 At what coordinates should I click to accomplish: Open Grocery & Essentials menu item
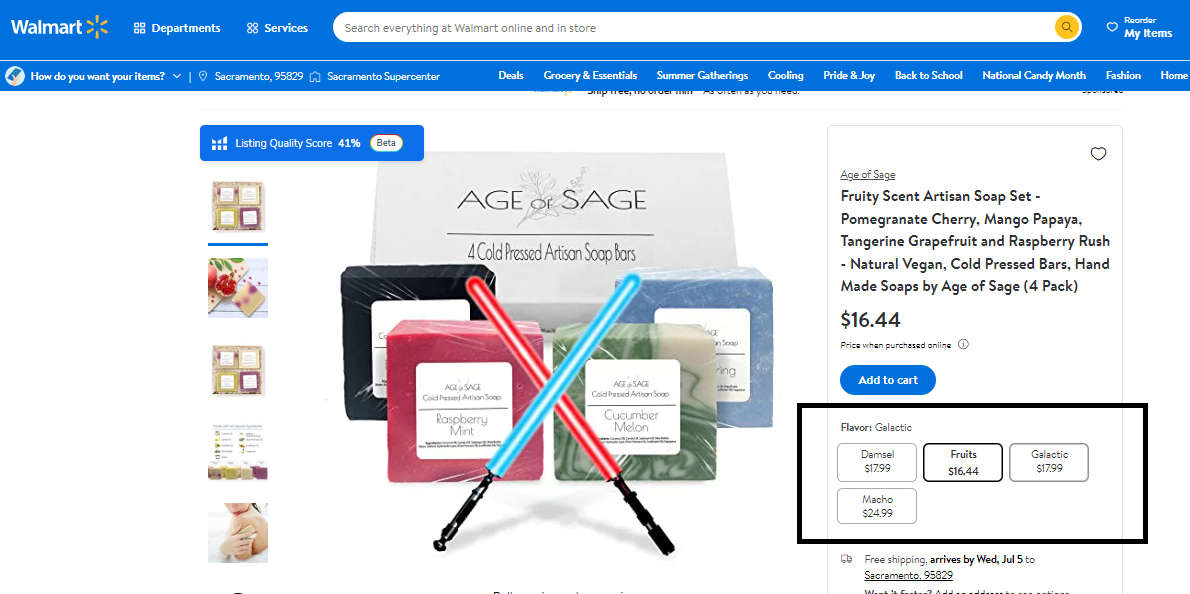tap(590, 75)
